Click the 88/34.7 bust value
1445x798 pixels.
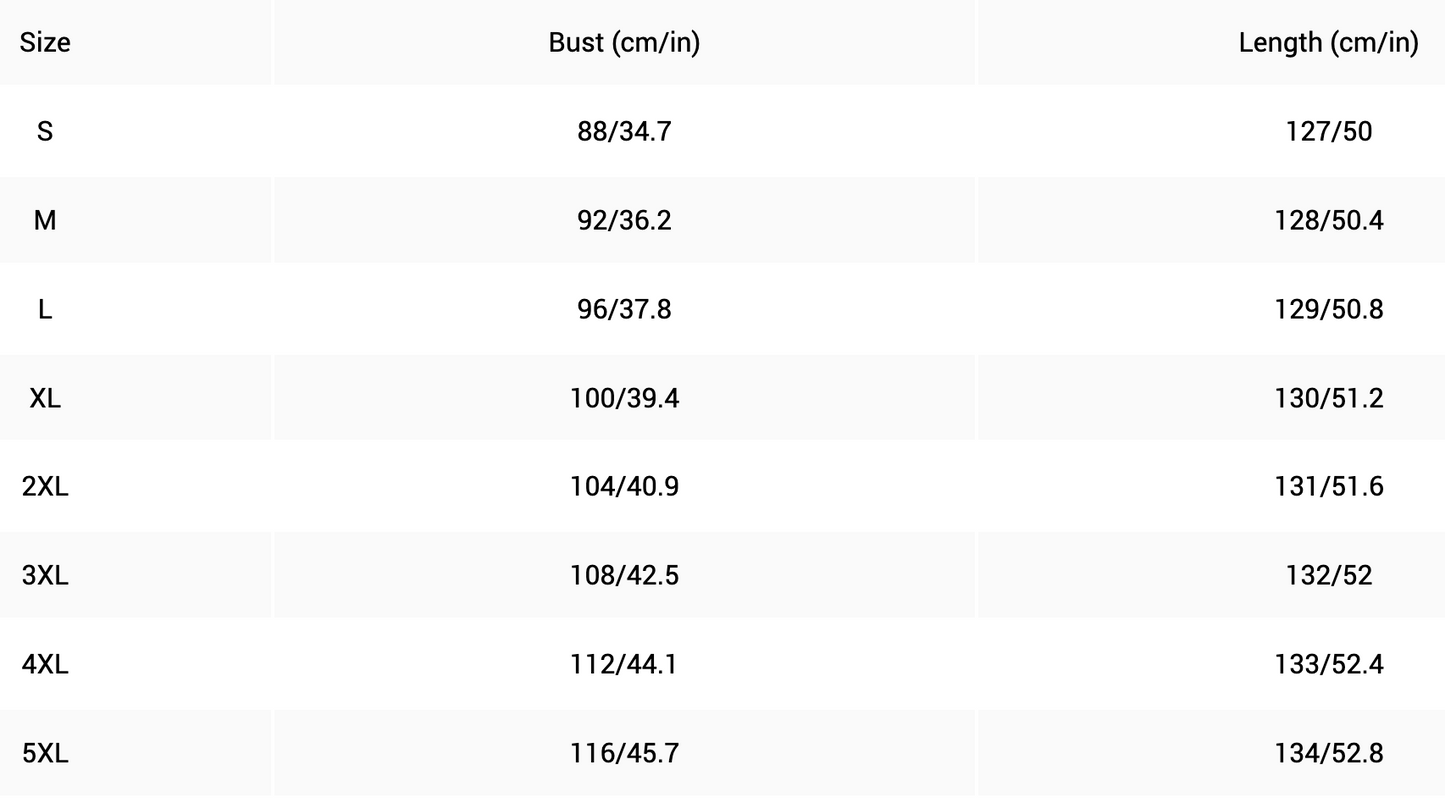[624, 131]
